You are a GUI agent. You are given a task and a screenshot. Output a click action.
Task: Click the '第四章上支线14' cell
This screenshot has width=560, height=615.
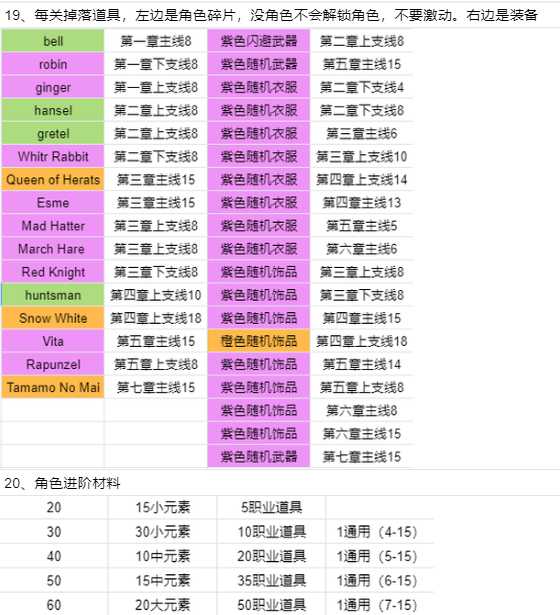[362, 180]
